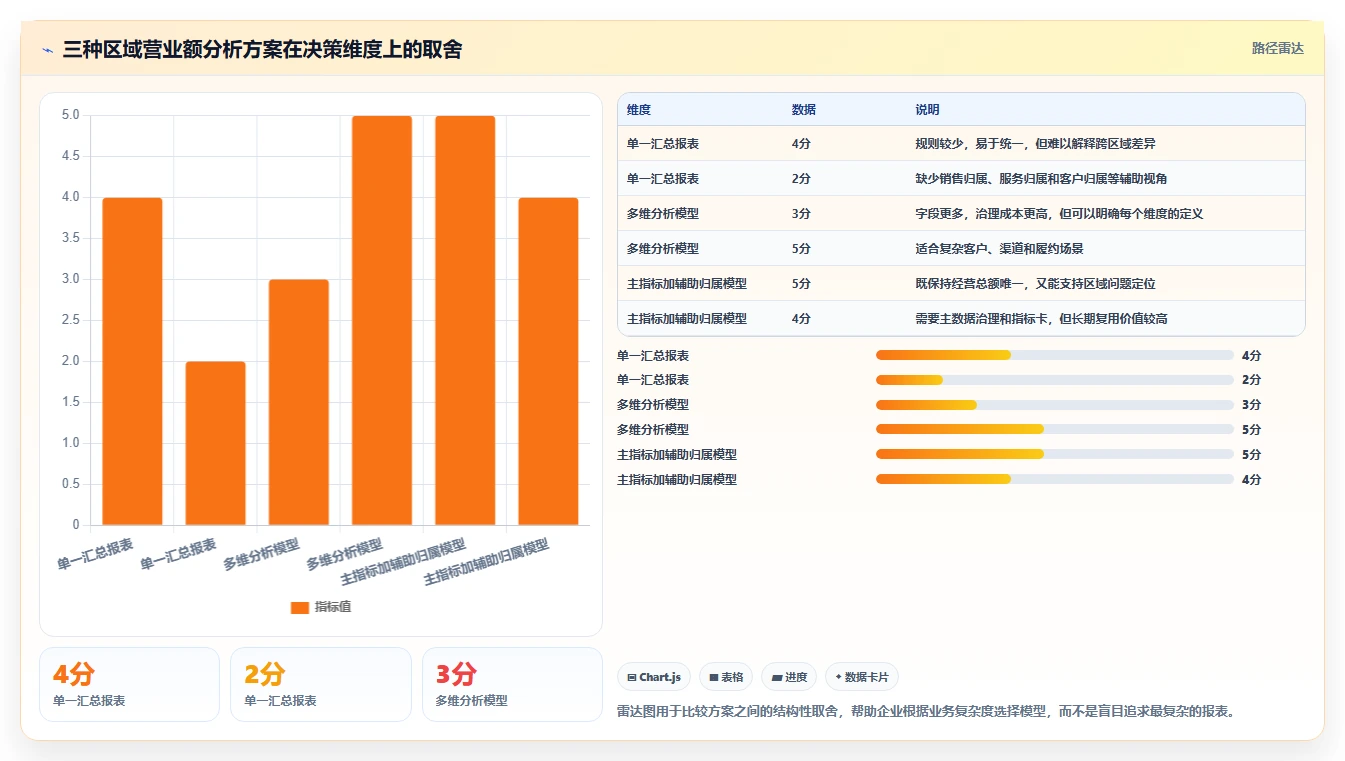Image resolution: width=1345 pixels, height=761 pixels.
Task: Click the 维度 column header
Action: click(x=638, y=110)
